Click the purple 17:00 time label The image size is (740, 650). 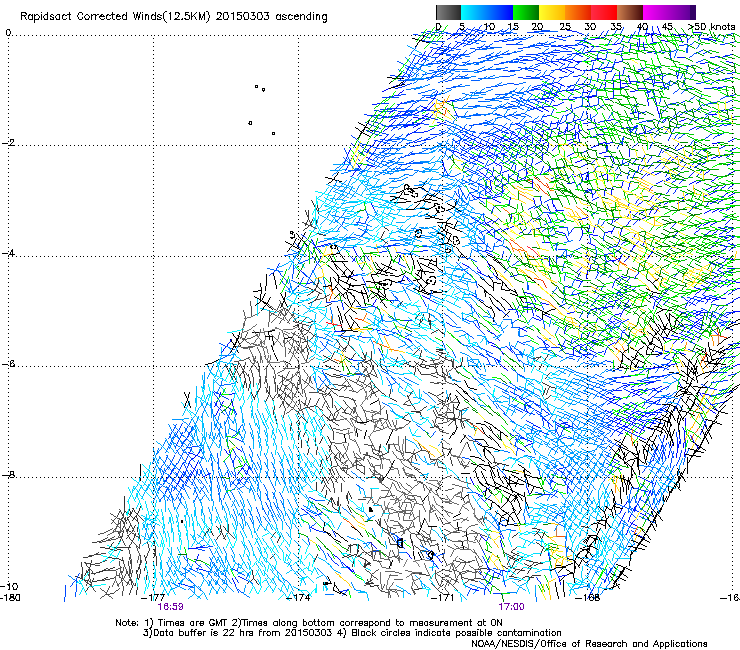(512, 607)
